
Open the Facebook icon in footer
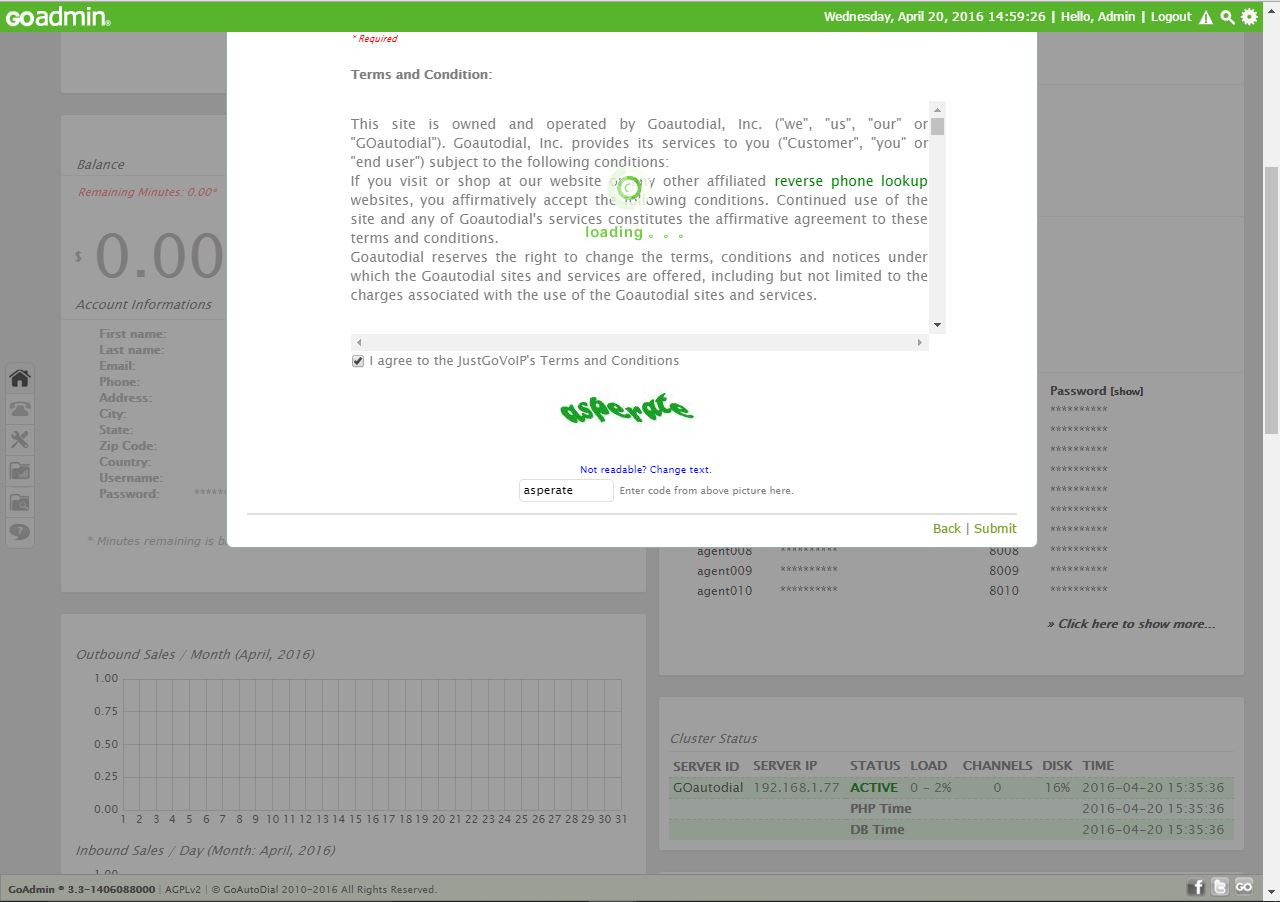tap(1196, 887)
